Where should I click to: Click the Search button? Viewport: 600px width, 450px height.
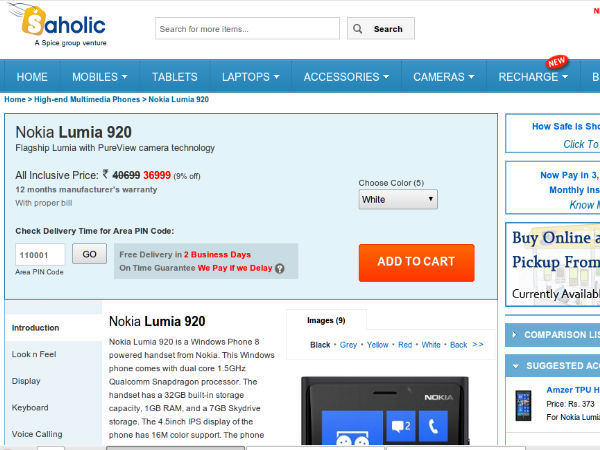tap(381, 29)
